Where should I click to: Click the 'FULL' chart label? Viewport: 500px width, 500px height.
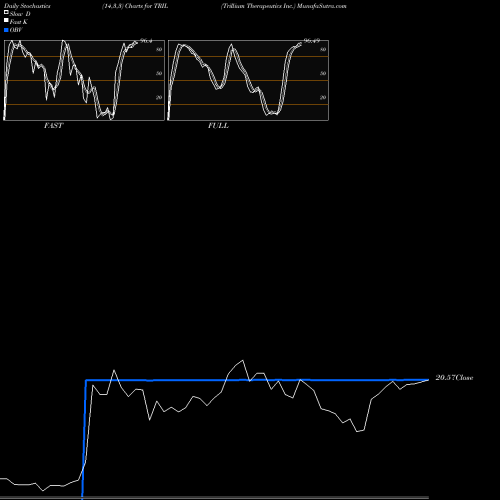(218, 126)
